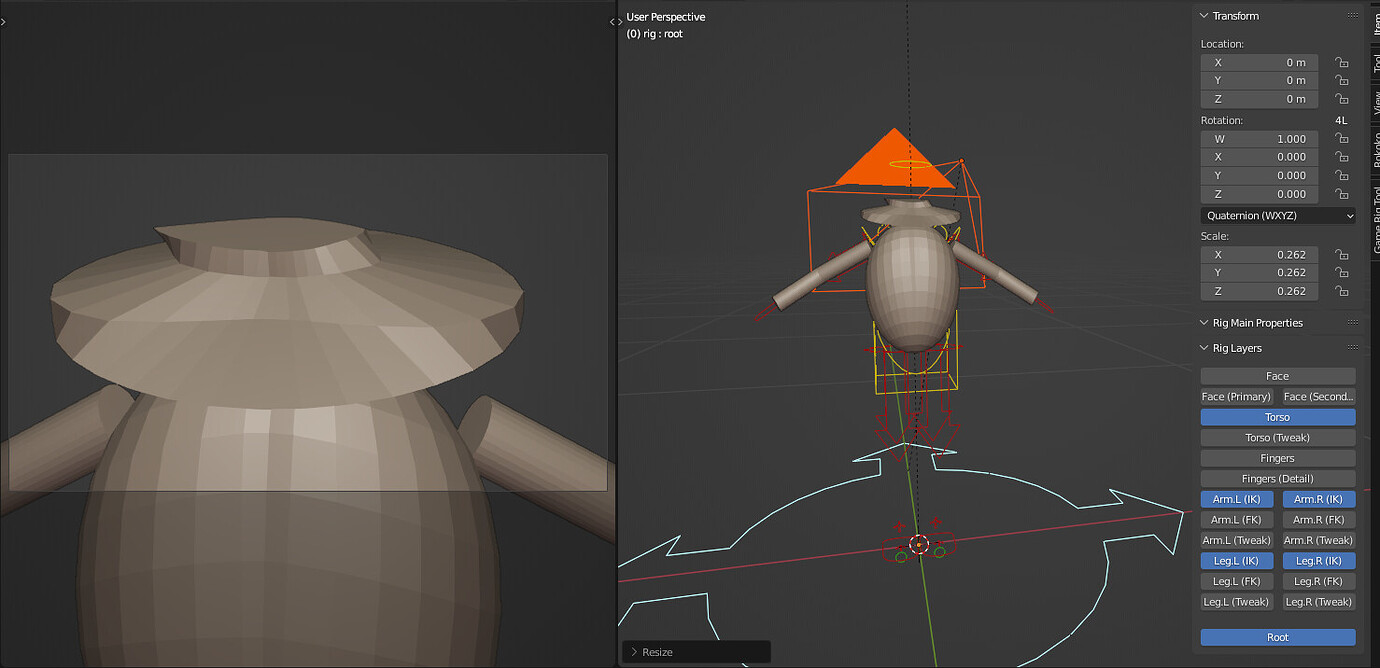This screenshot has width=1380, height=668.
Task: Click the Location Y value field
Action: pos(1260,80)
